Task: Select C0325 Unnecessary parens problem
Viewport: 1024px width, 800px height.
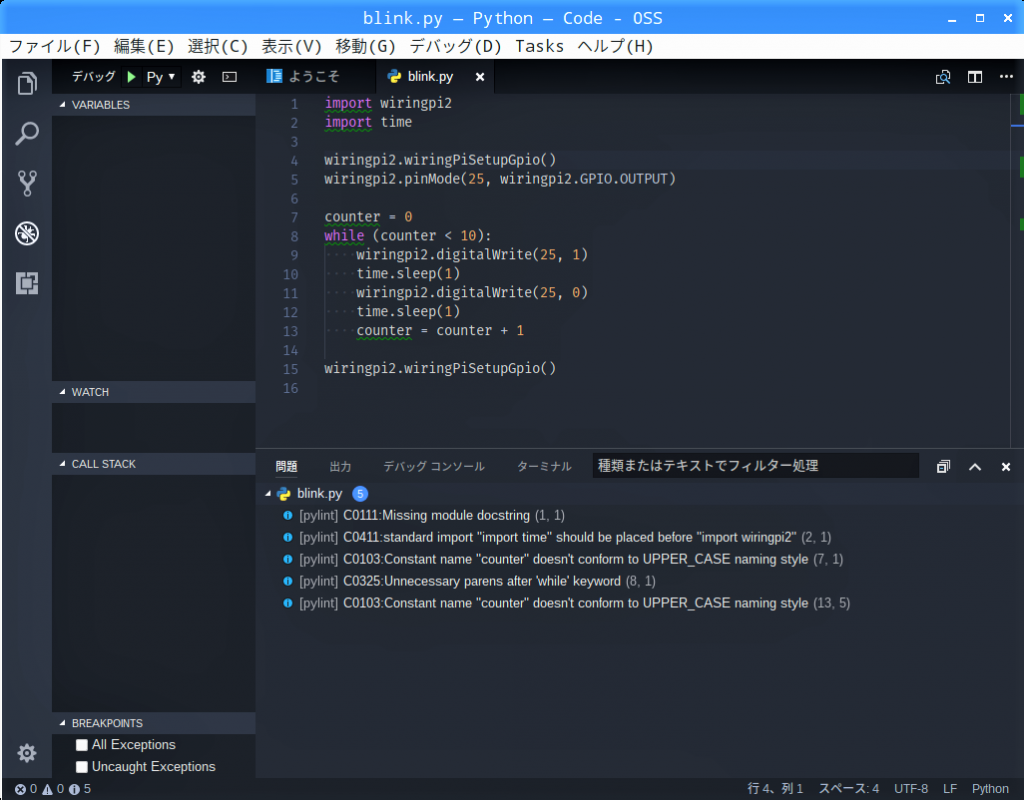Action: [640, 581]
